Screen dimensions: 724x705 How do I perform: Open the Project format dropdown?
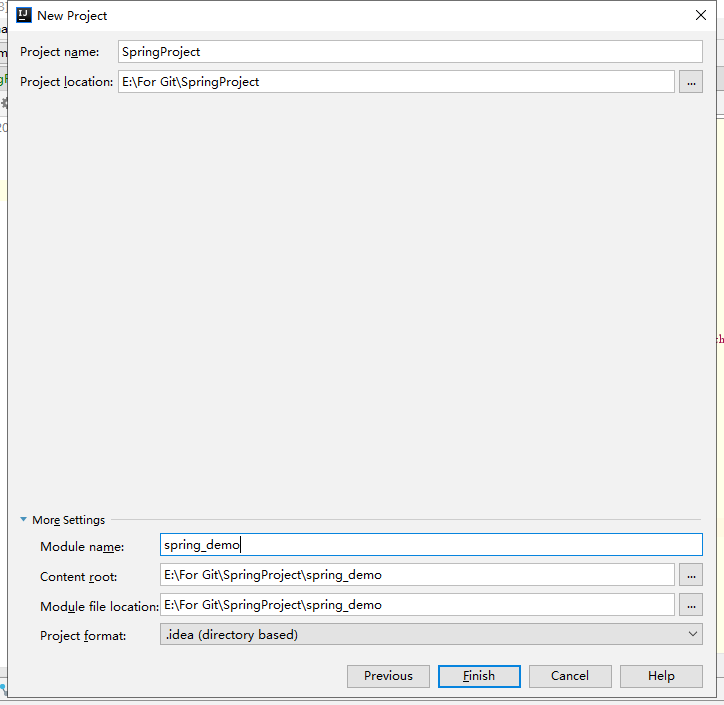431,634
